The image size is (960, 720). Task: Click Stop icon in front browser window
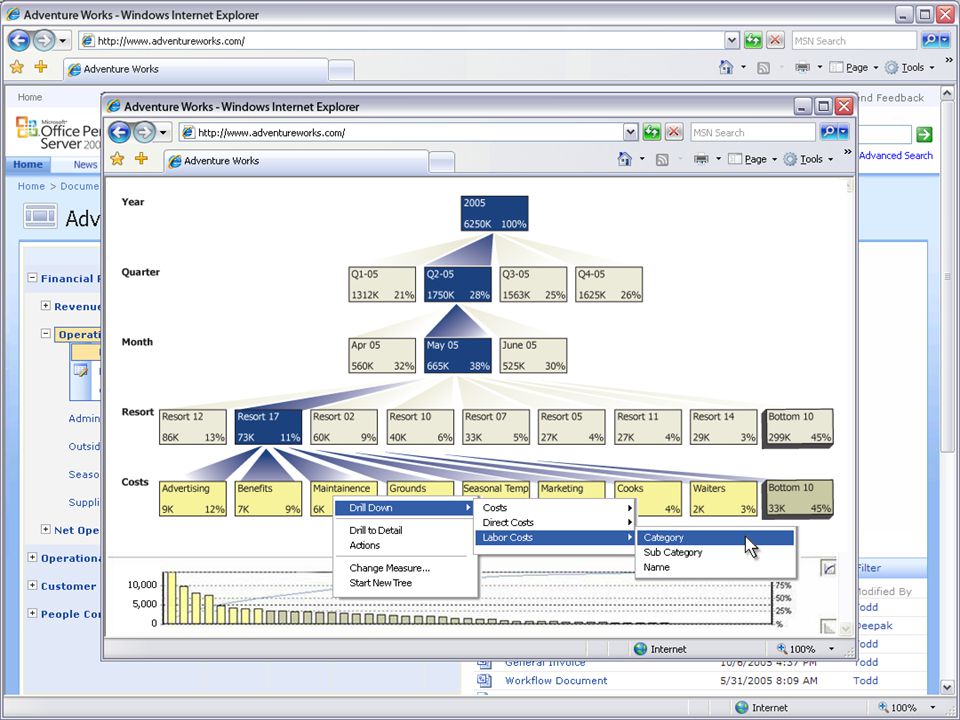pyautogui.click(x=674, y=132)
